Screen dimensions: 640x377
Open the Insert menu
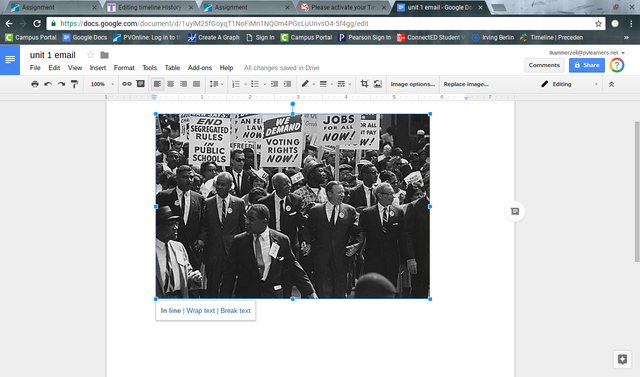pyautogui.click(x=98, y=68)
